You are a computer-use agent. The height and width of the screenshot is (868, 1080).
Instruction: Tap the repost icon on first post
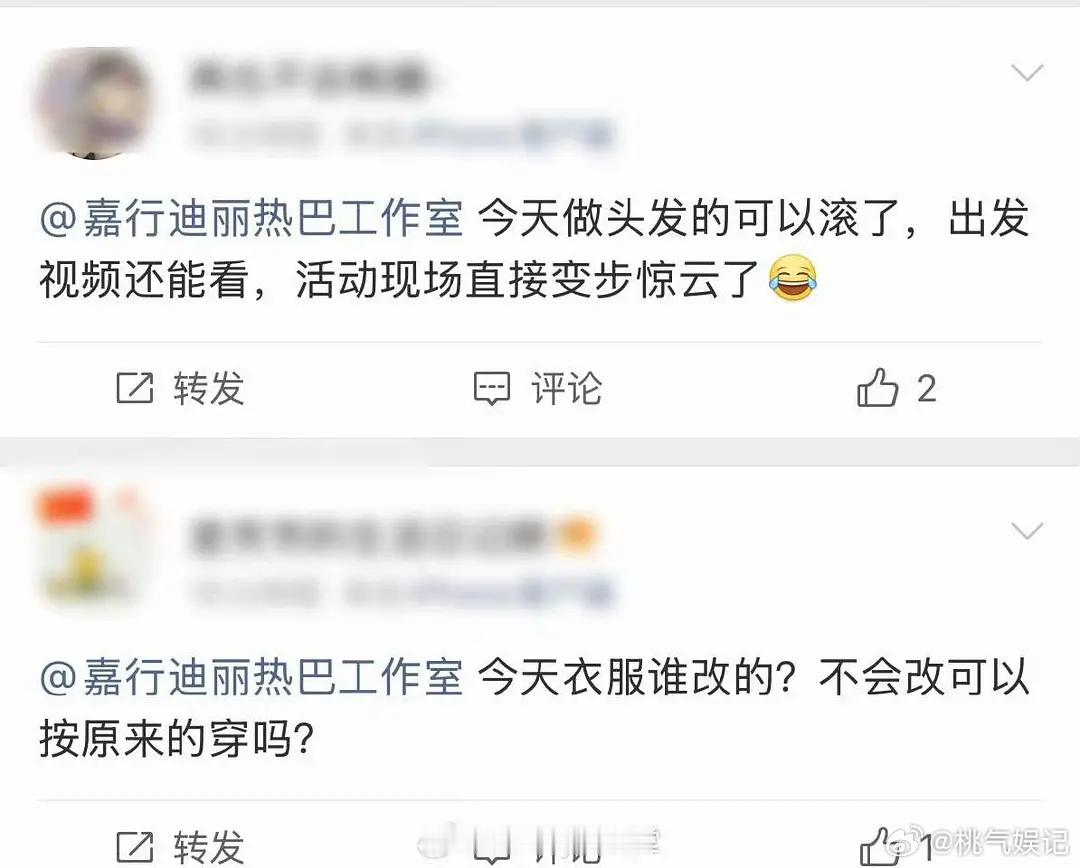(x=134, y=388)
